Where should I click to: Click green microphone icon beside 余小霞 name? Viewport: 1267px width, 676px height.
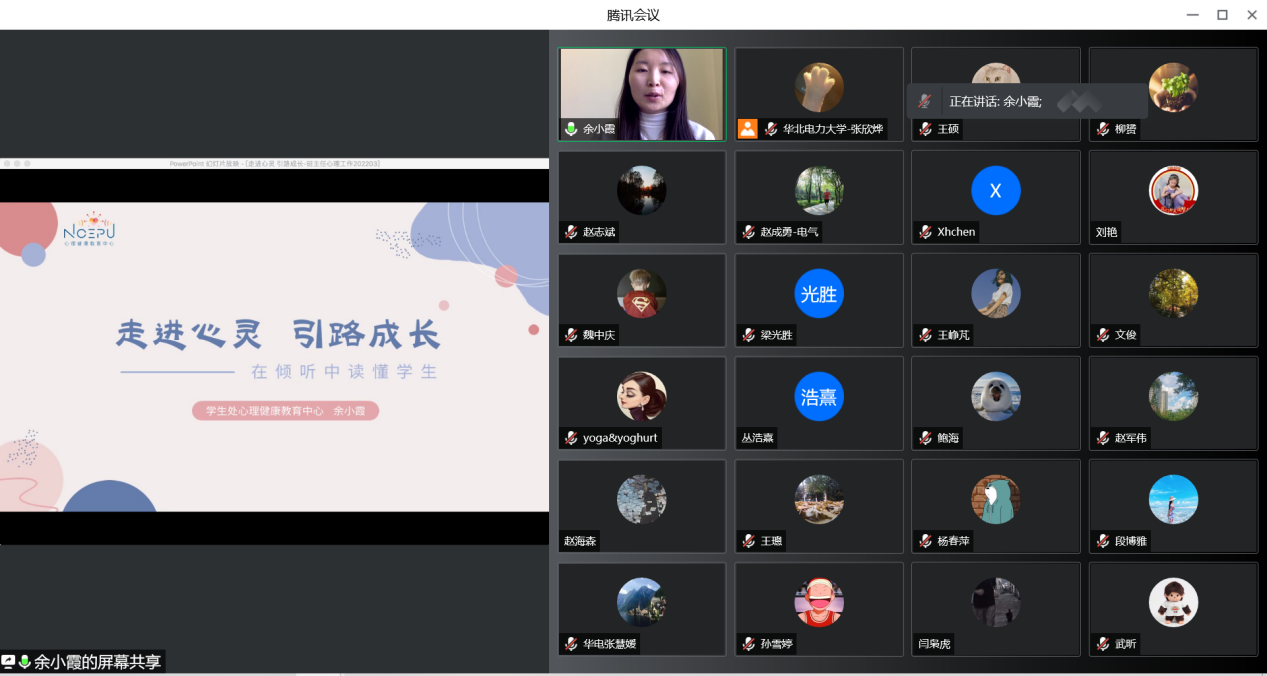(571, 129)
